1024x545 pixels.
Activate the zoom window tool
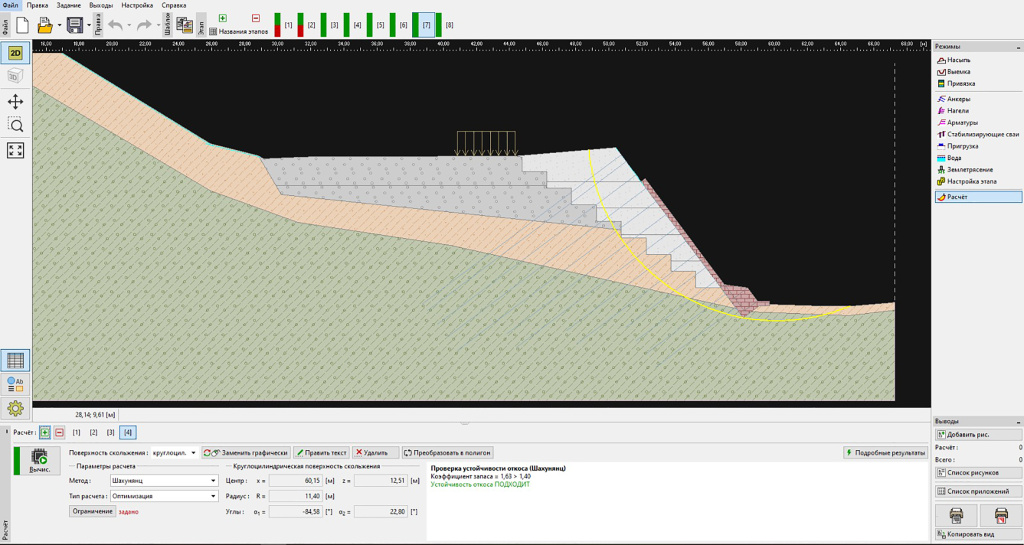coord(15,125)
